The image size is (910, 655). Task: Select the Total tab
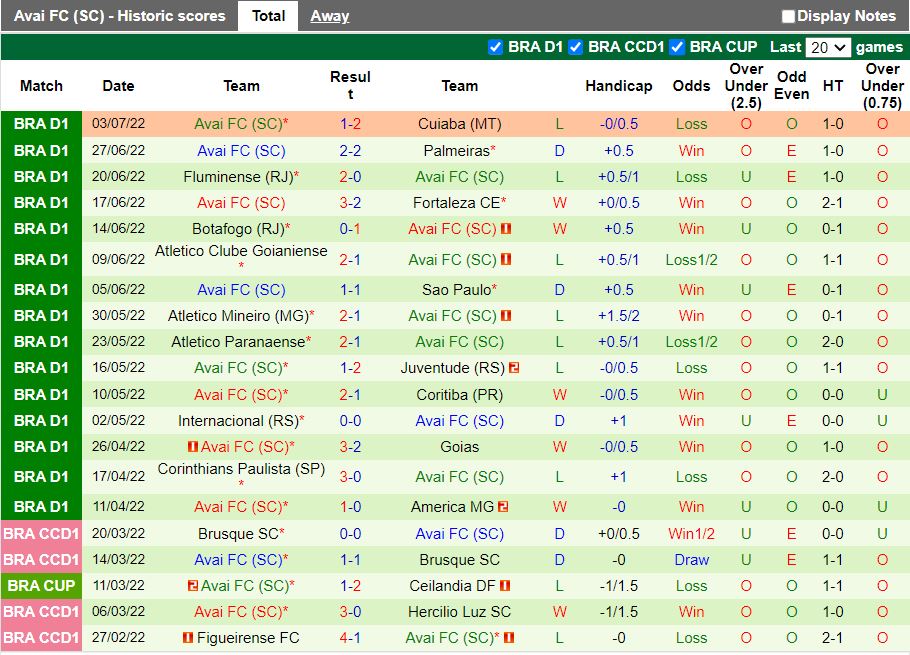267,16
